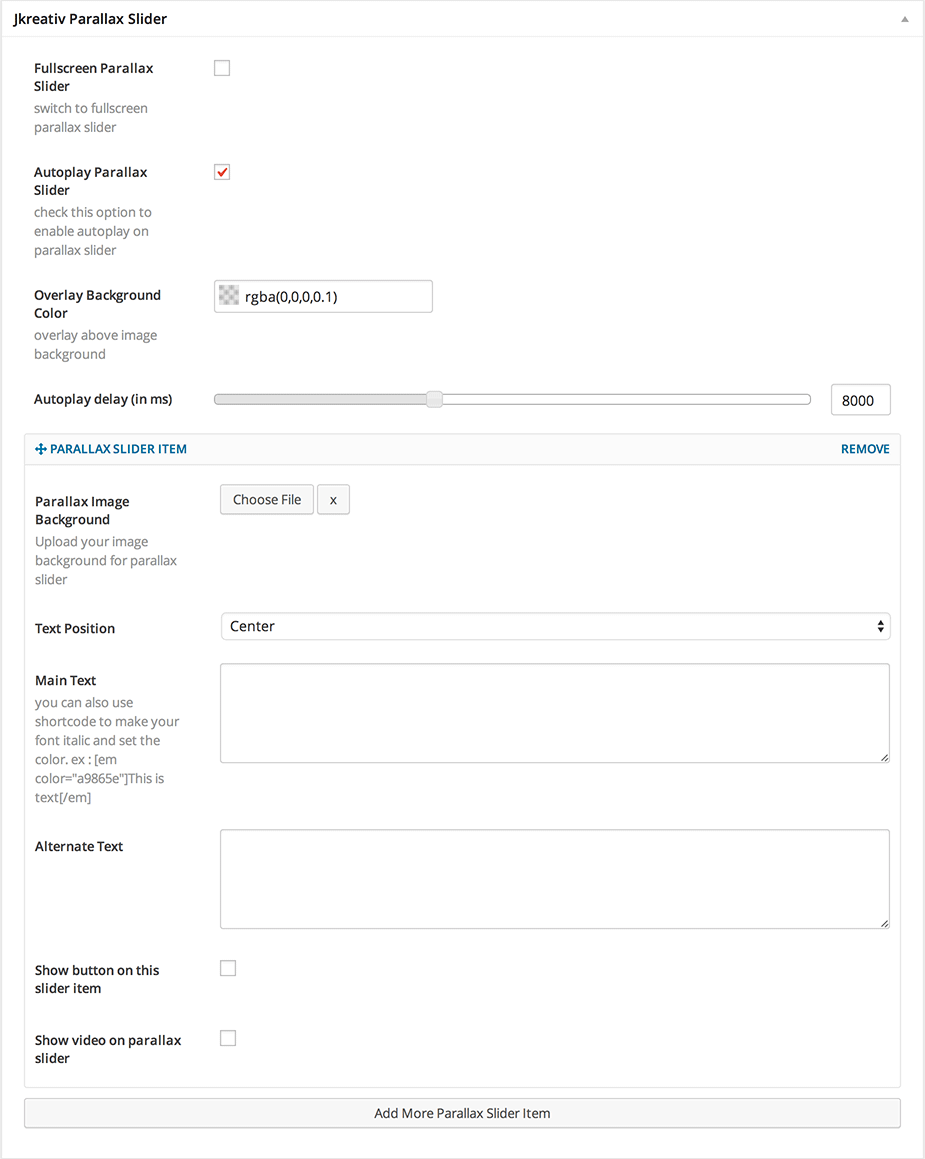This screenshot has width=925, height=1159.
Task: Click the Alternate Text resize grip corner
Action: pyautogui.click(x=884, y=924)
